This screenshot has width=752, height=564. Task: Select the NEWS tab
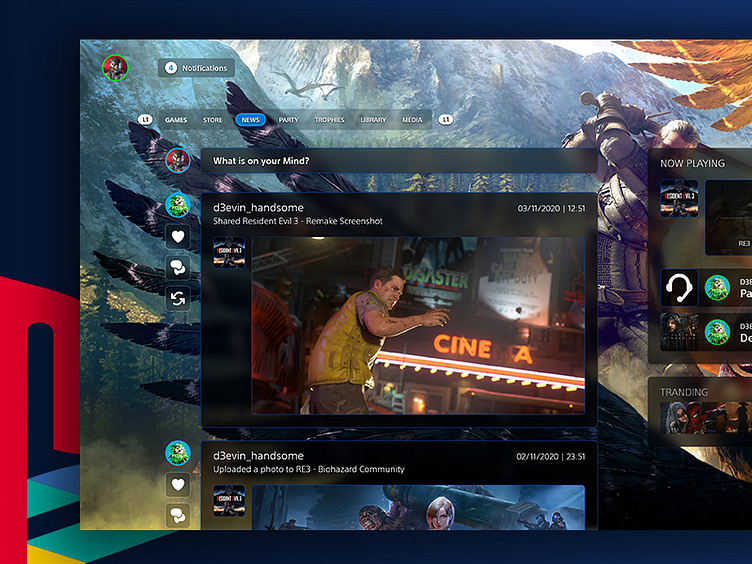(x=250, y=120)
